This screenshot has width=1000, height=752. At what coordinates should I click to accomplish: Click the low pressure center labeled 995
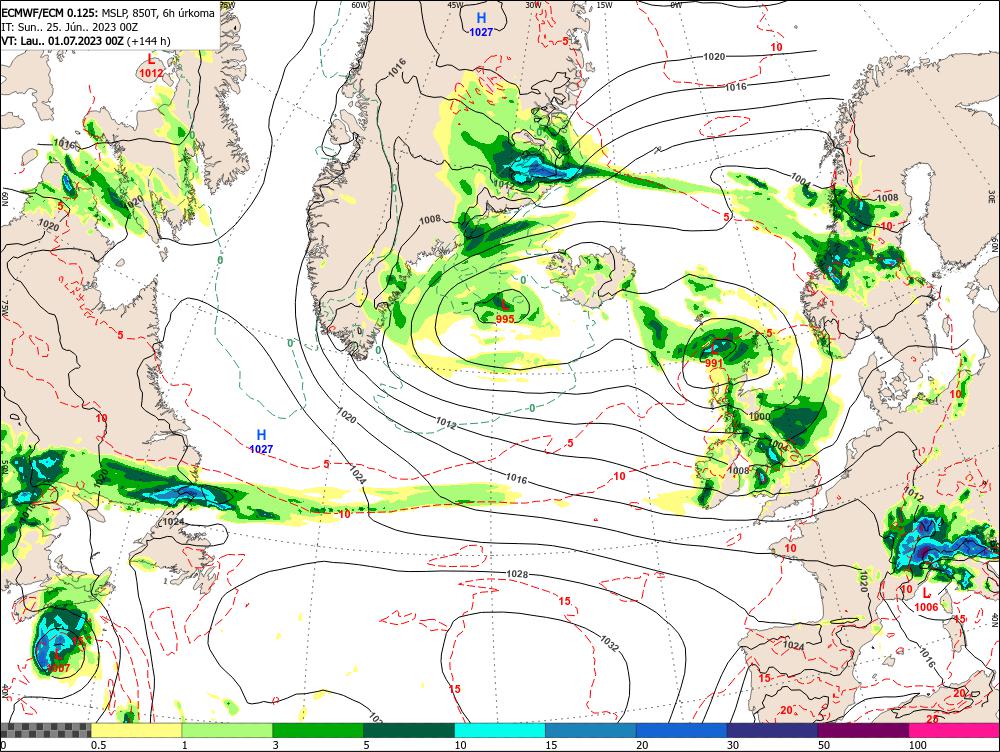(x=504, y=313)
